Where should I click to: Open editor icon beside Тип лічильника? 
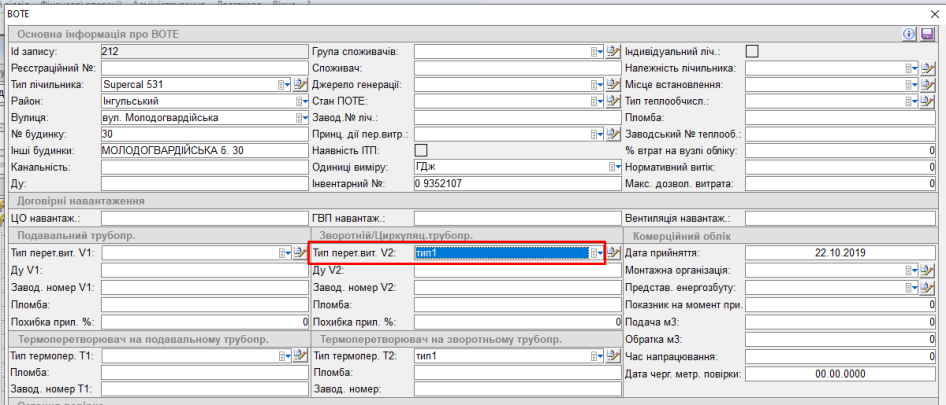click(299, 85)
